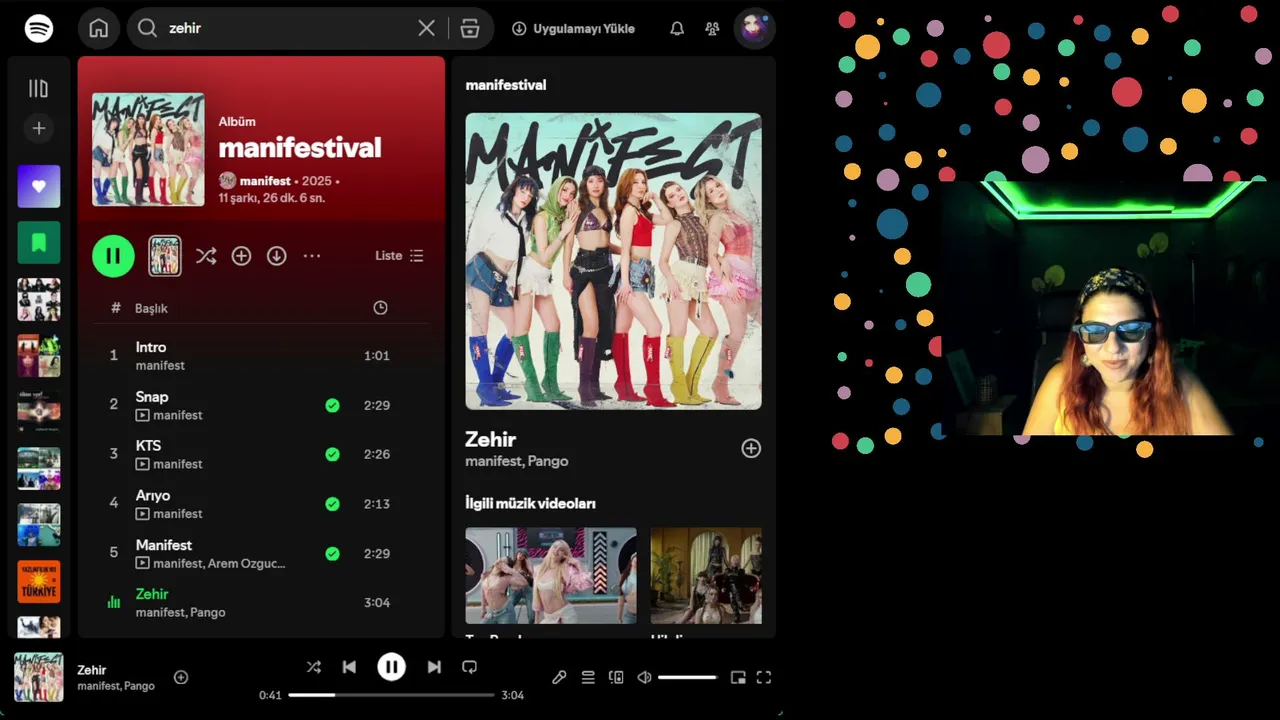Open the Liked Songs heart tile
The width and height of the screenshot is (1280, 720).
pos(39,186)
